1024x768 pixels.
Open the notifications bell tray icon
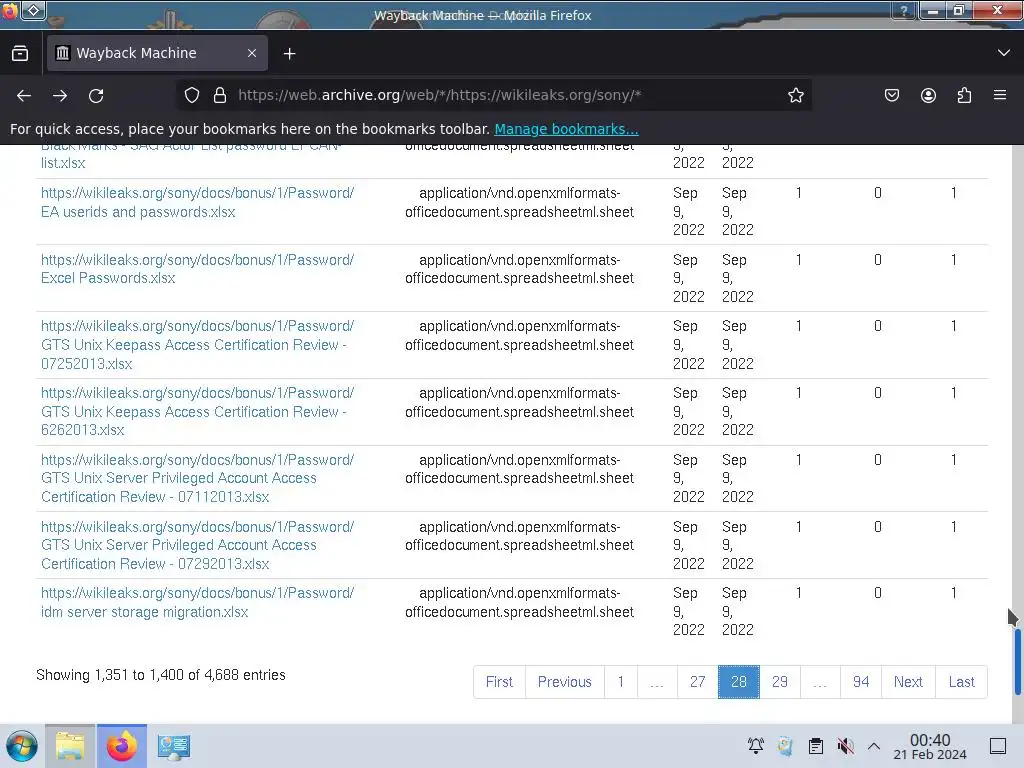[x=756, y=746]
